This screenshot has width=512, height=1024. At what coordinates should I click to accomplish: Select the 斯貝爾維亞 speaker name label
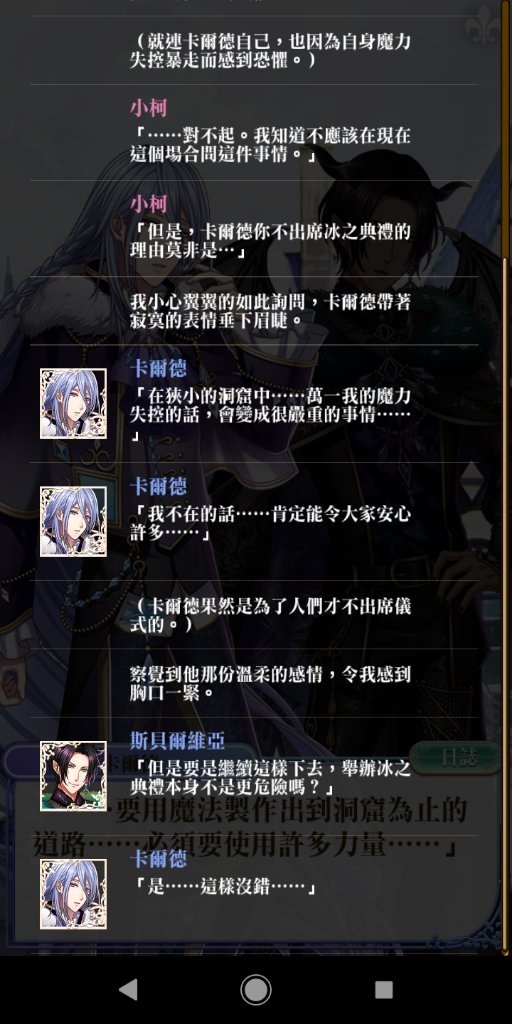pyautogui.click(x=177, y=740)
